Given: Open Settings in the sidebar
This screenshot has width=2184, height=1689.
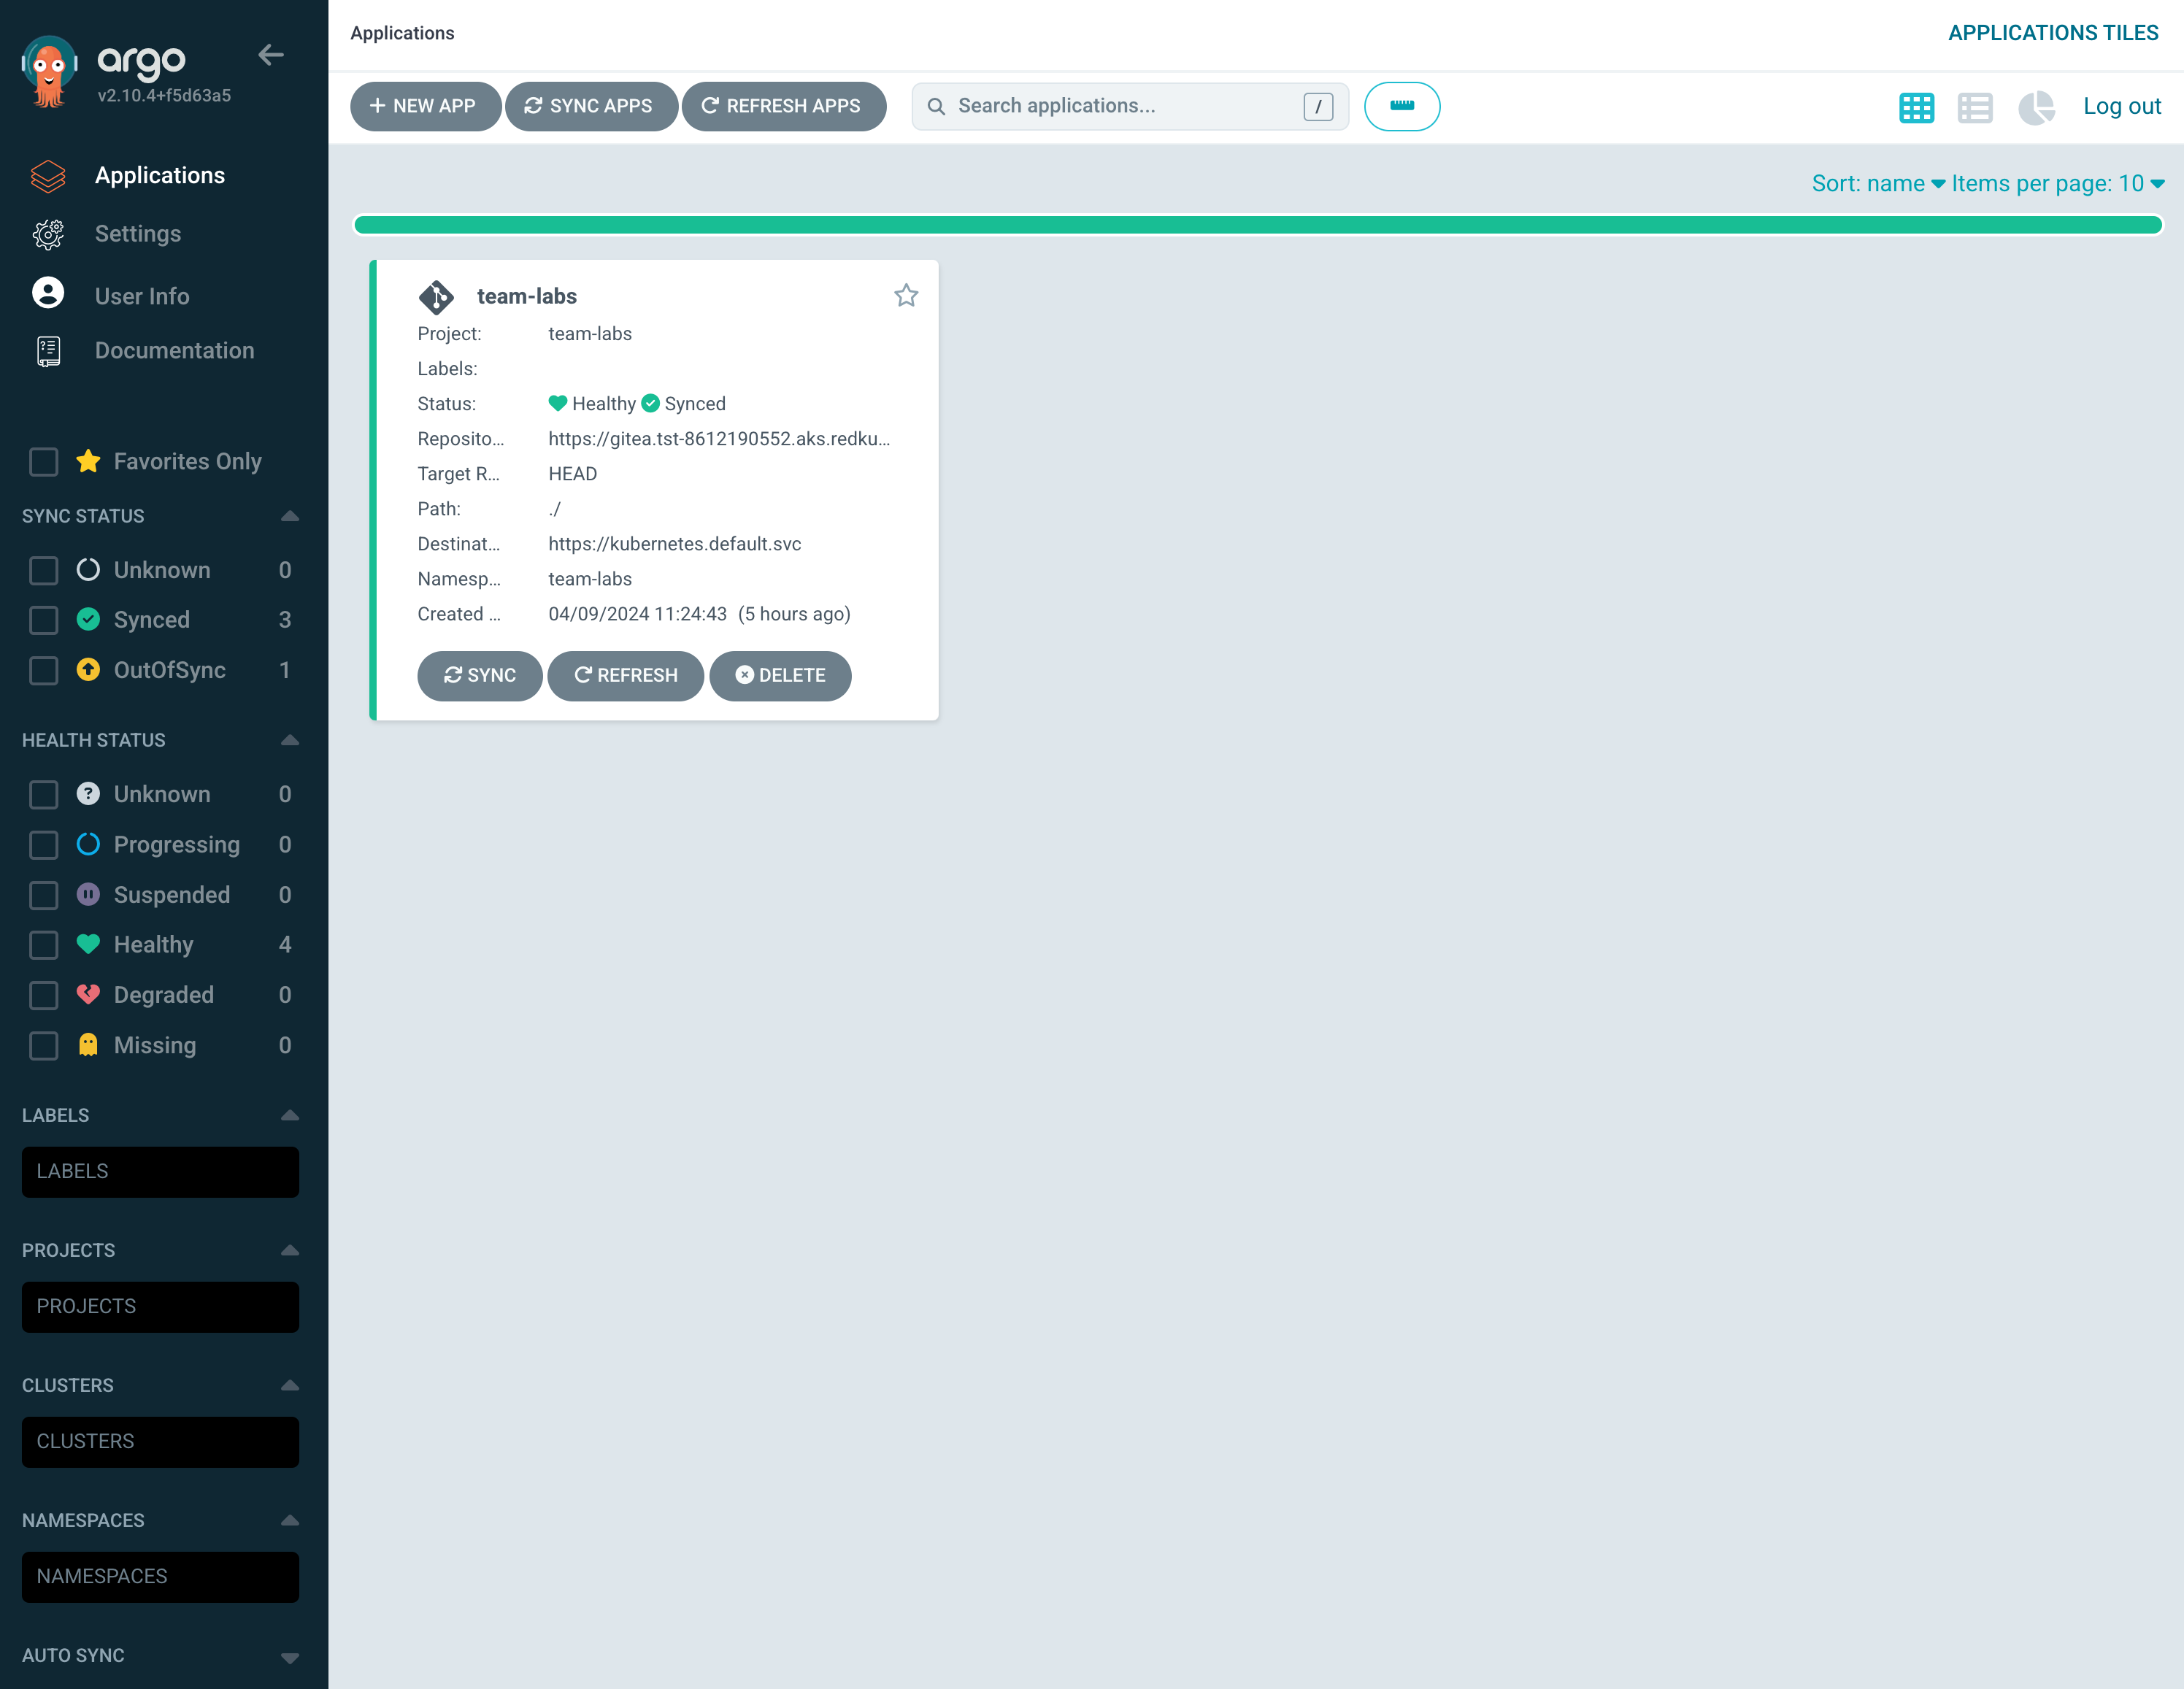Looking at the screenshot, I should pos(138,234).
